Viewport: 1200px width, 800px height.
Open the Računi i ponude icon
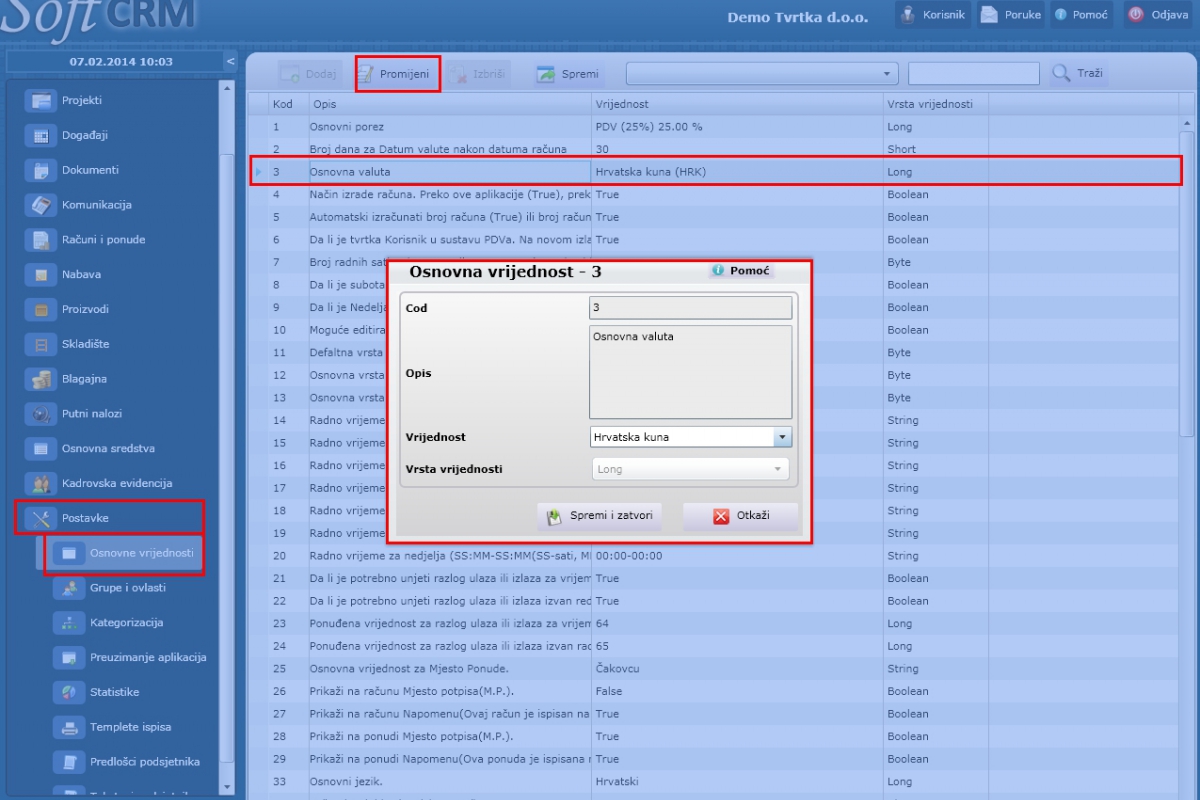(41, 240)
